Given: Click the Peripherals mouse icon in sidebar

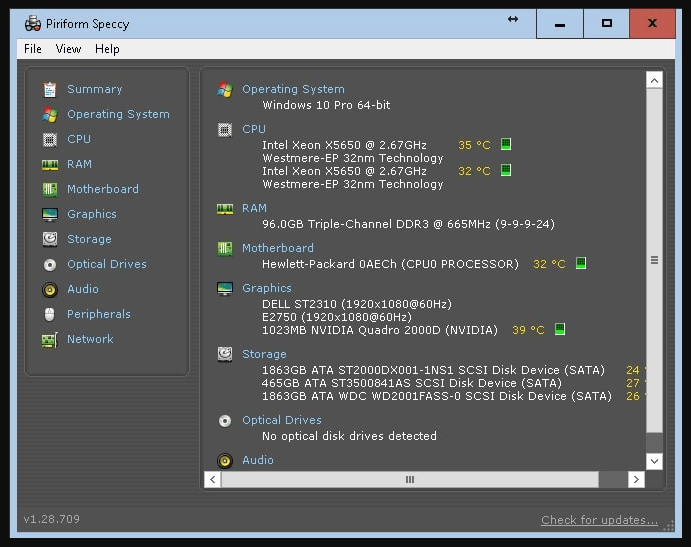Looking at the screenshot, I should [50, 314].
